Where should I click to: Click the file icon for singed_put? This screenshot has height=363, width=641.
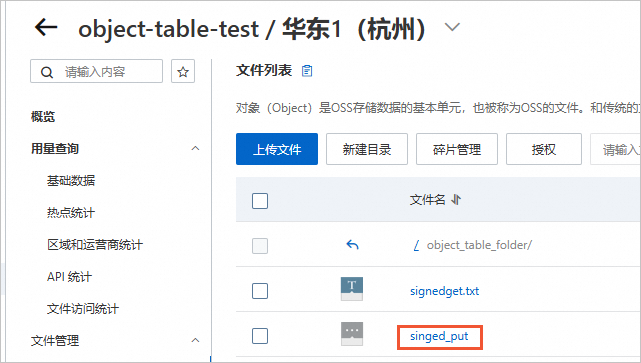click(x=352, y=334)
